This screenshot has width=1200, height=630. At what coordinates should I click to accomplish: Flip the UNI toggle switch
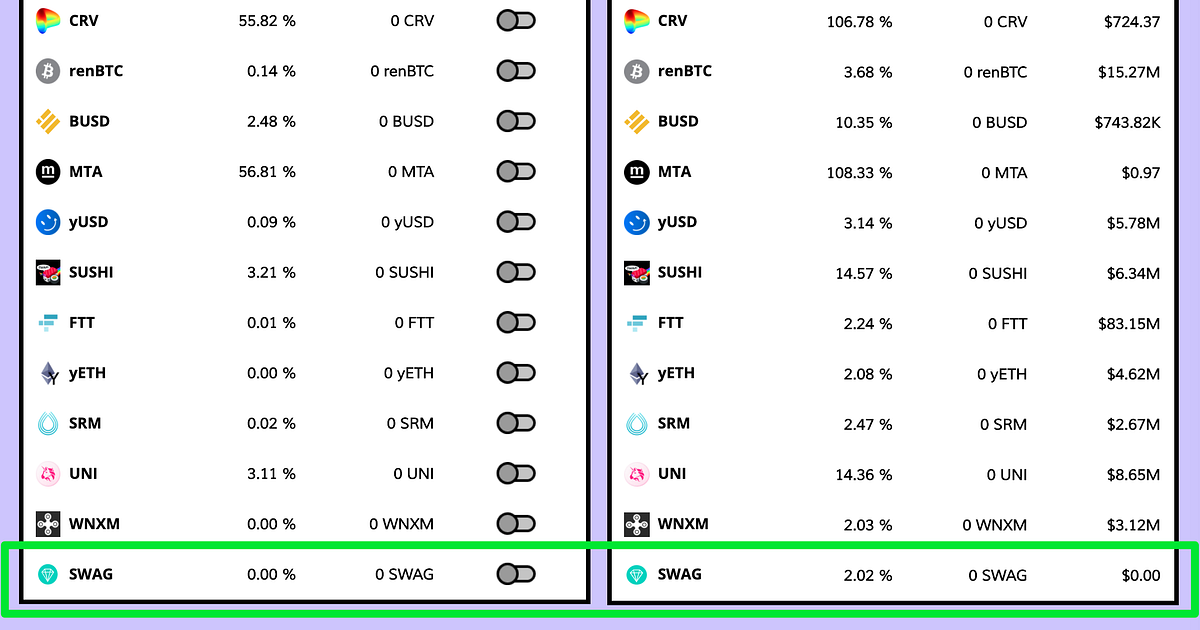pos(516,473)
